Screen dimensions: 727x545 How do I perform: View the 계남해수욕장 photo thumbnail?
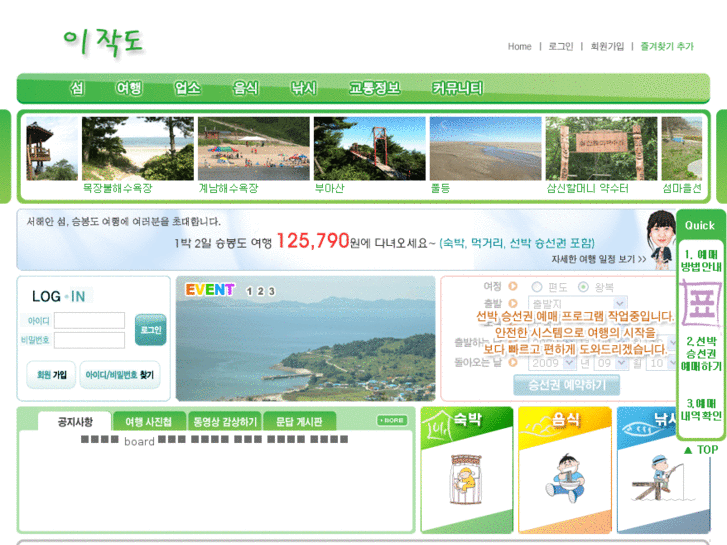pos(254,148)
